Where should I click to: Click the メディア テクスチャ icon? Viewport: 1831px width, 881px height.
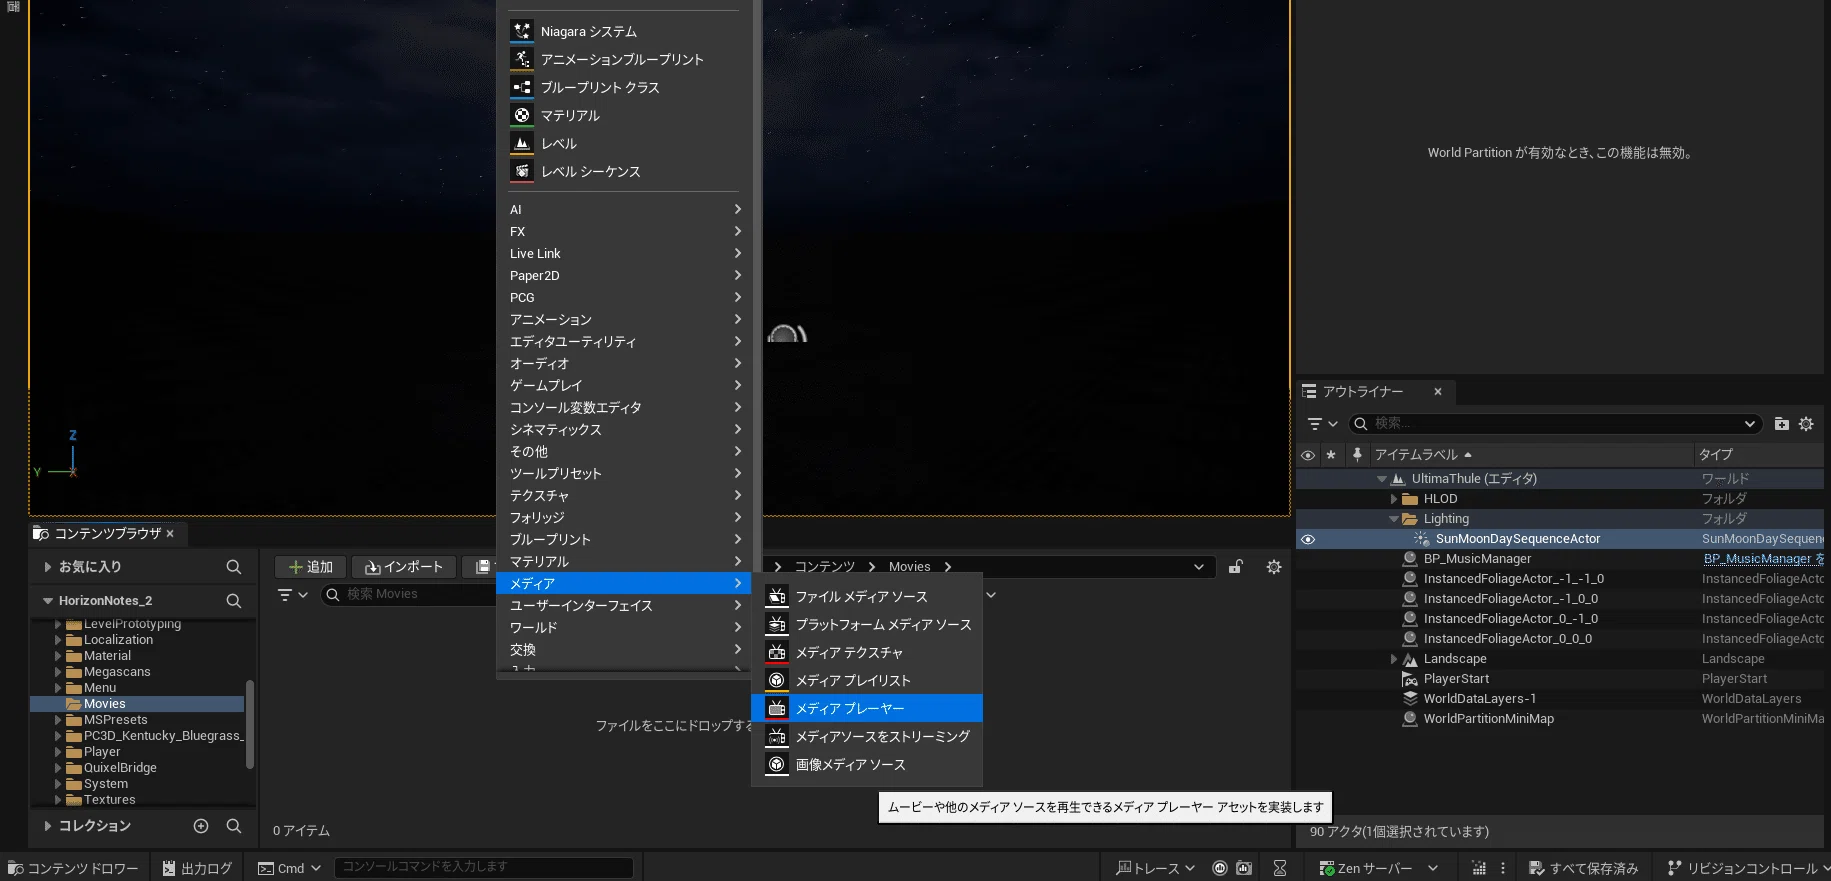[x=777, y=652]
